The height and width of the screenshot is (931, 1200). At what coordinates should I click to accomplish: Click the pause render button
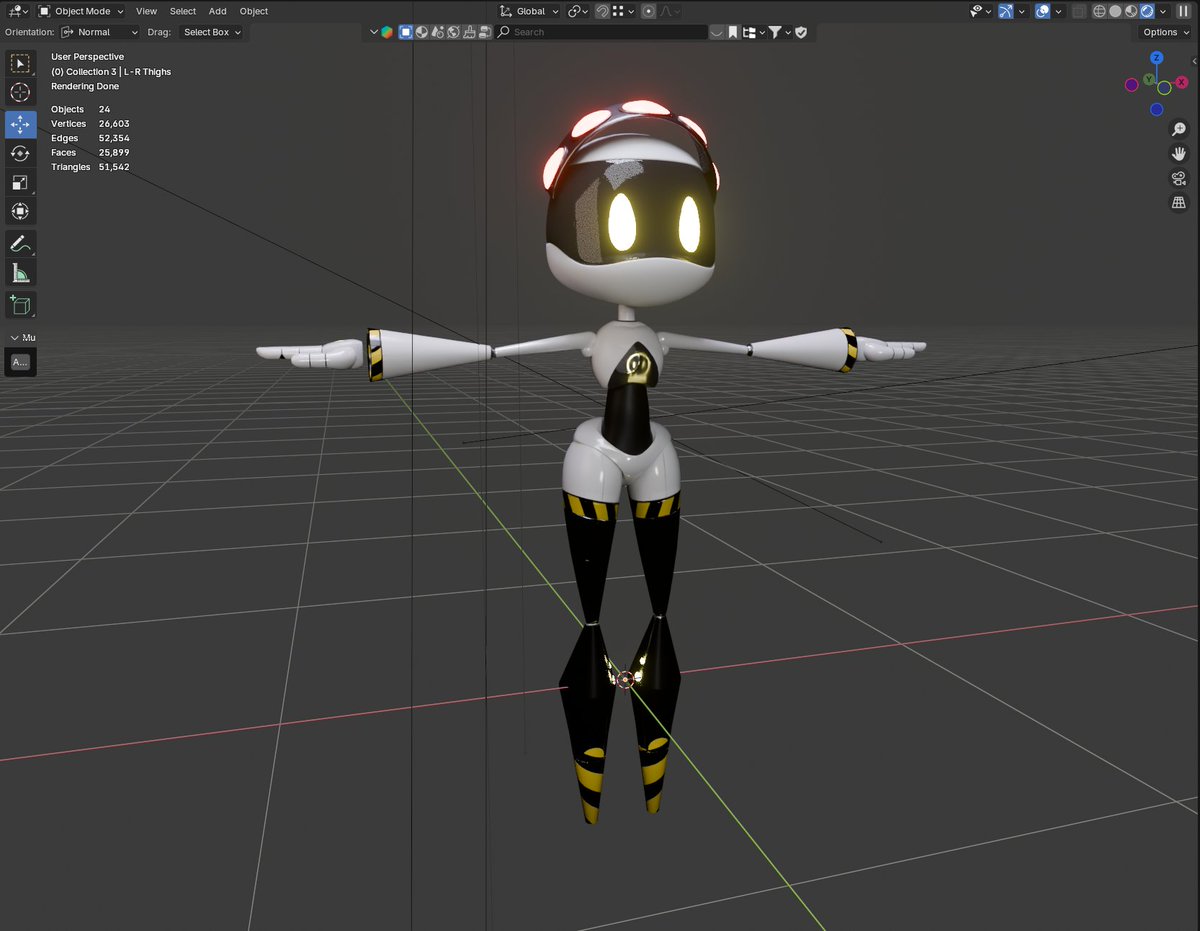pyautogui.click(x=1184, y=11)
